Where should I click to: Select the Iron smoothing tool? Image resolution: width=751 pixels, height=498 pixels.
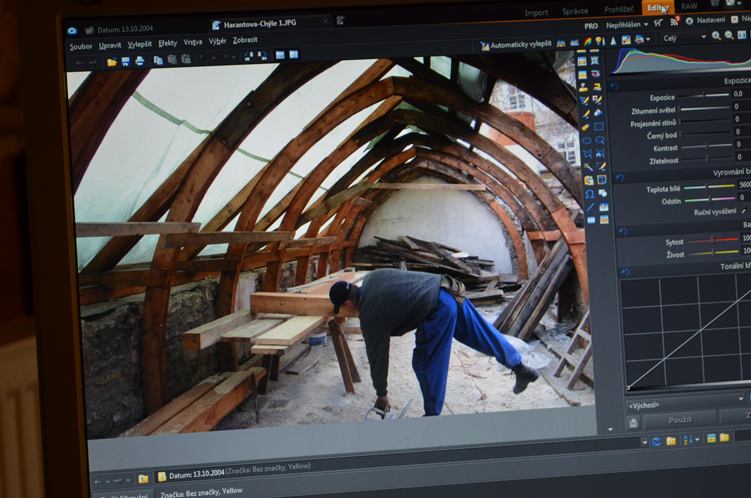598,87
